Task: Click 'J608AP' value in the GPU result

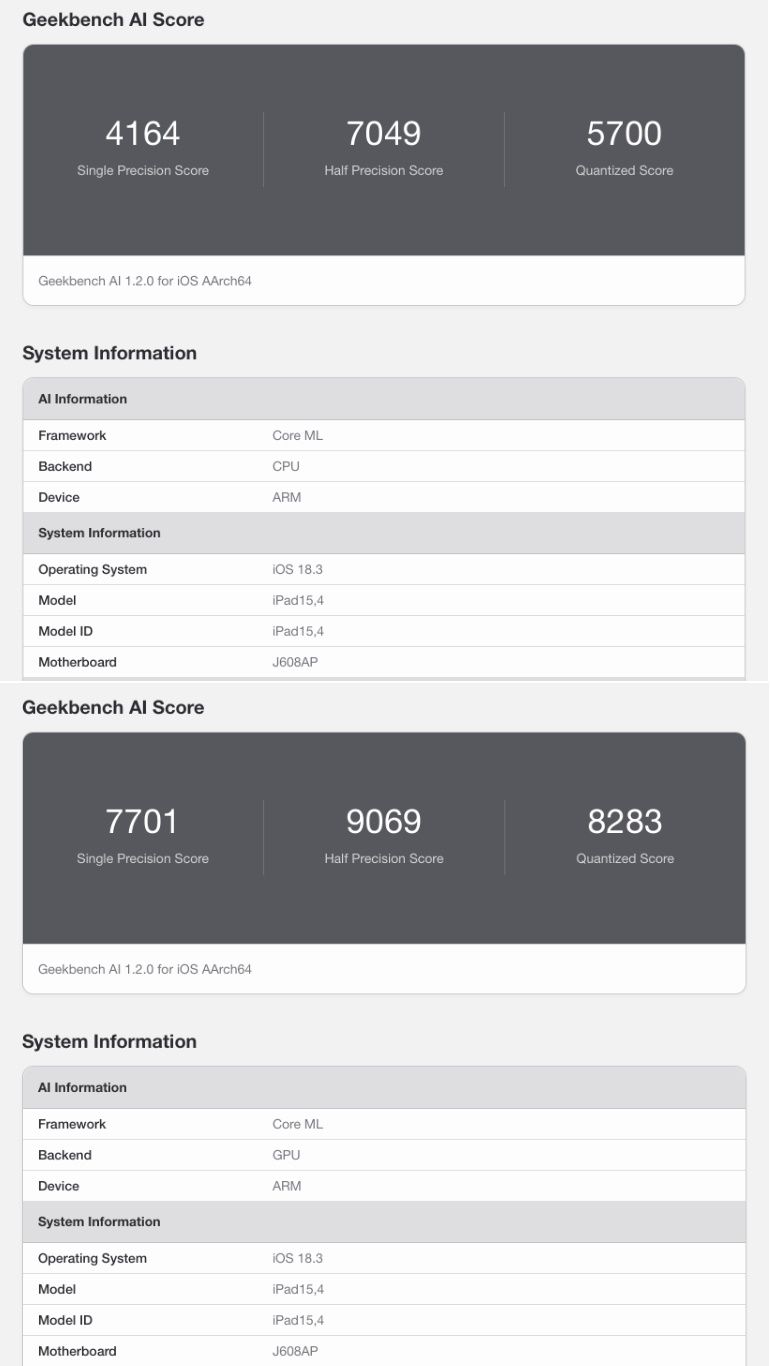Action: tap(295, 1351)
